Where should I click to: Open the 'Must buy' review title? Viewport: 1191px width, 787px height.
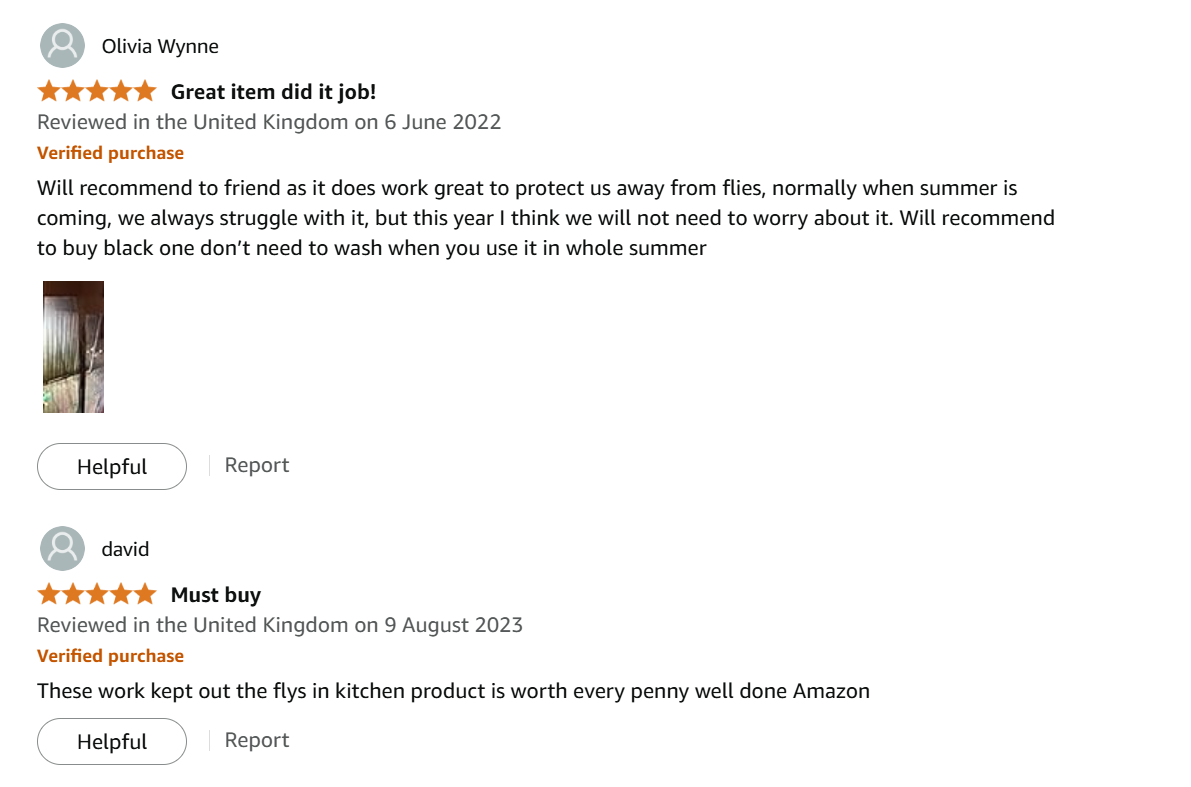tap(215, 595)
